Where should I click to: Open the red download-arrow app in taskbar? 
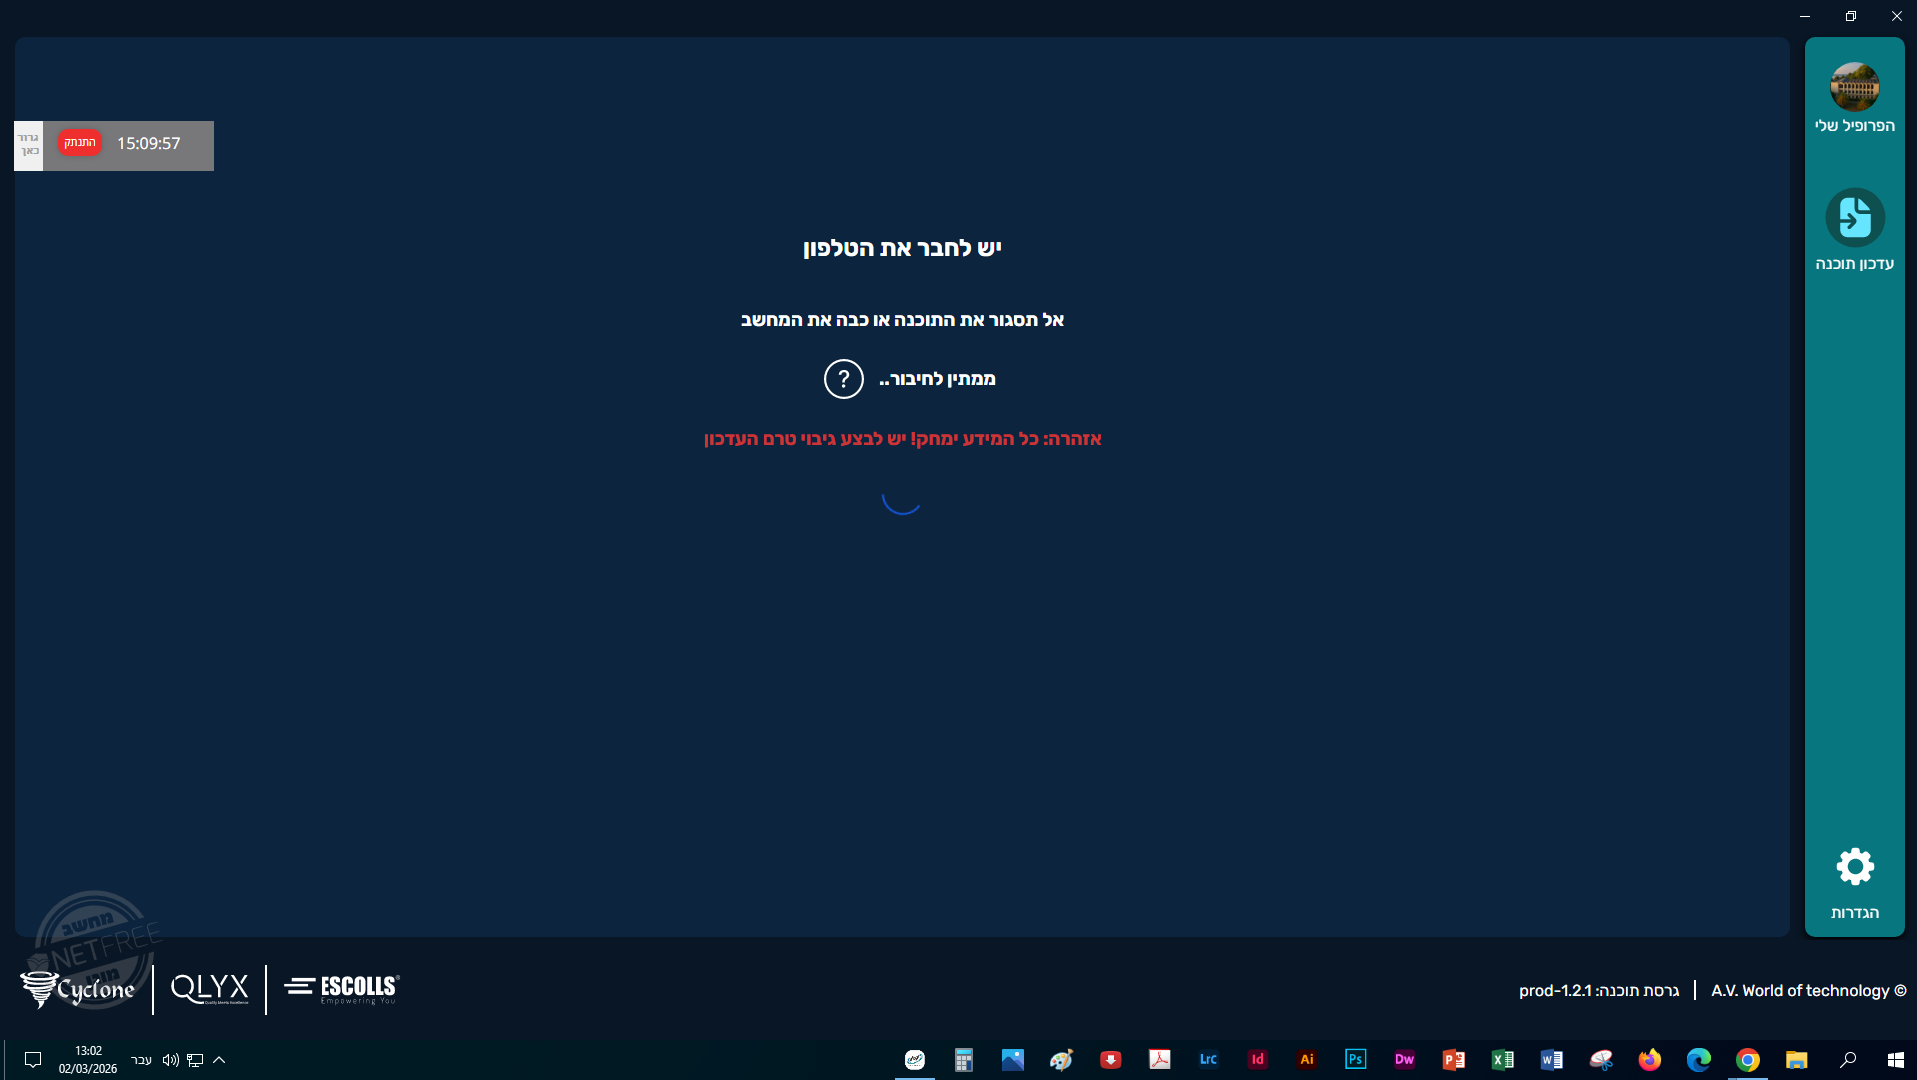[x=1111, y=1060]
